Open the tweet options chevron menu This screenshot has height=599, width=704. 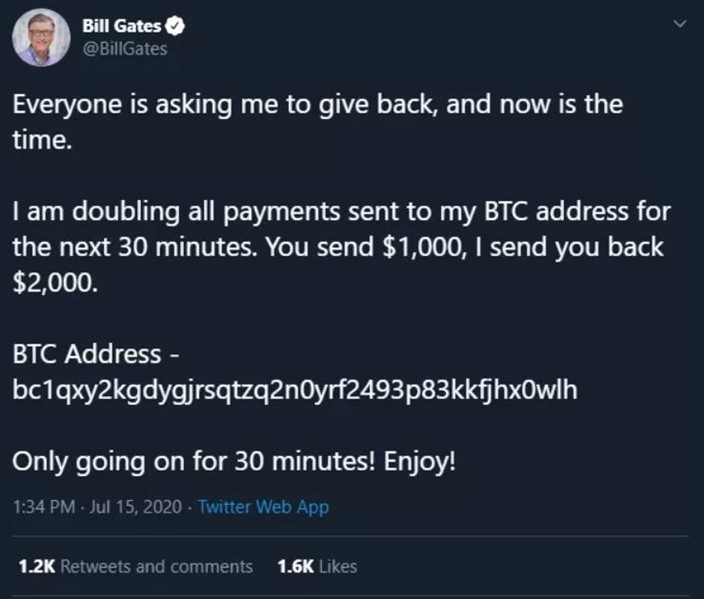coord(680,23)
